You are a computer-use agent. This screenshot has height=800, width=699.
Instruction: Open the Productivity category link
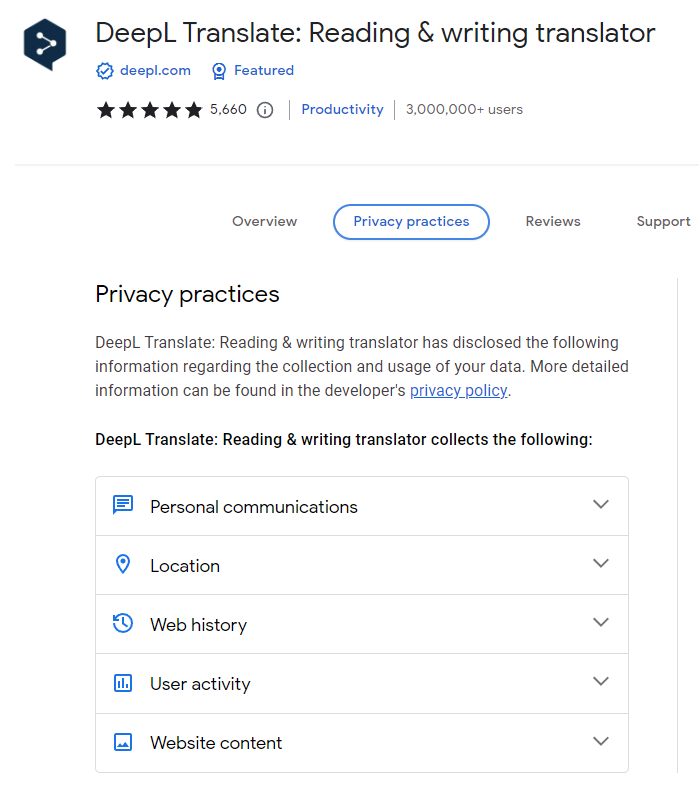pyautogui.click(x=342, y=109)
